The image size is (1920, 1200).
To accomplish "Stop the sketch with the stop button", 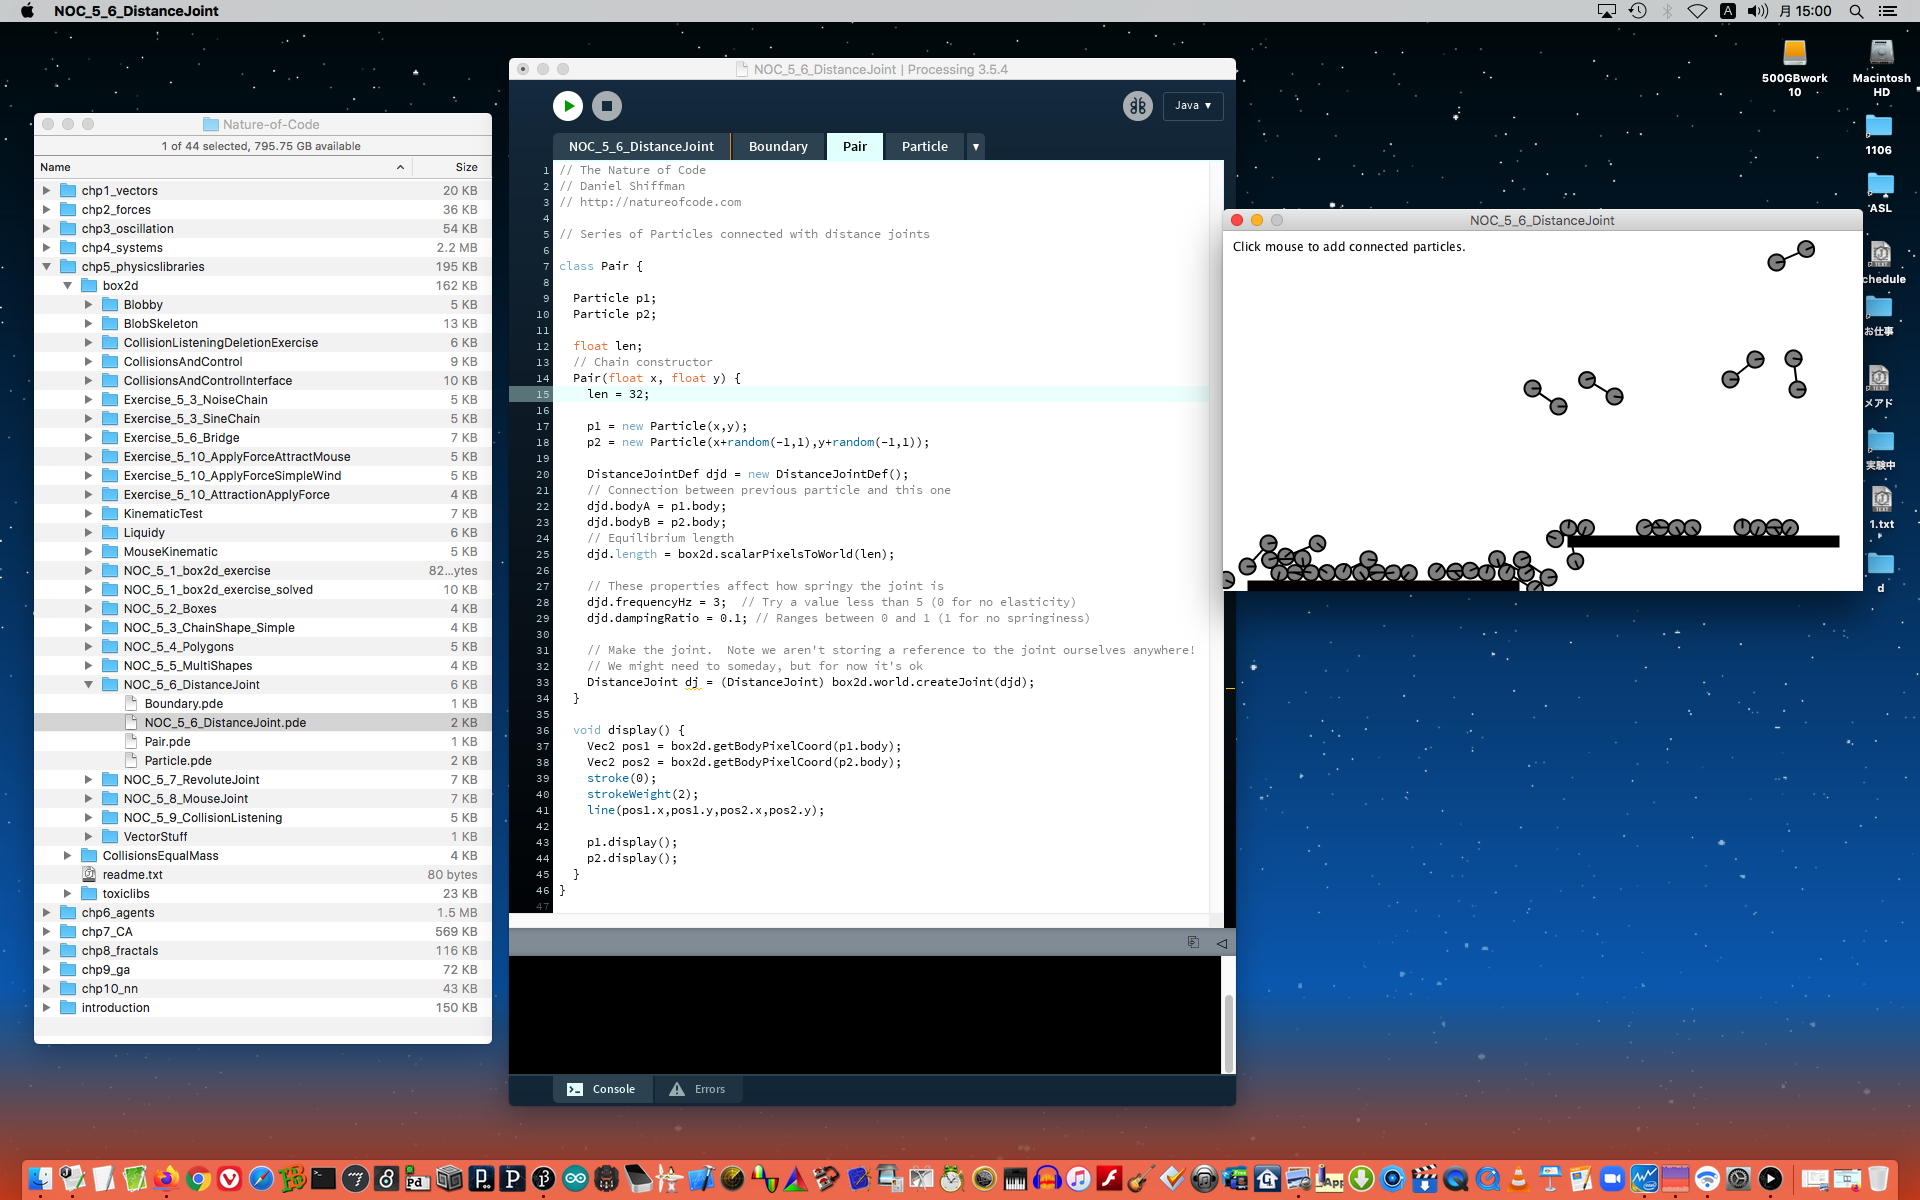I will 606,106.
